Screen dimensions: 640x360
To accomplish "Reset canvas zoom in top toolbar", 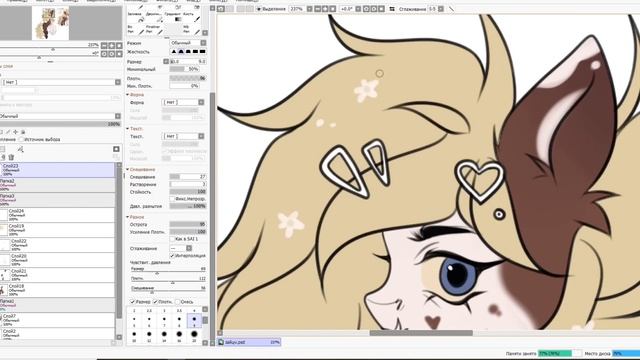I will click(x=333, y=9).
